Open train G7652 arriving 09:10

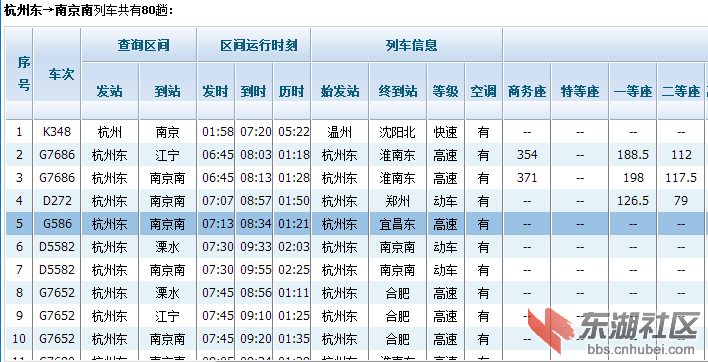[x=57, y=316]
